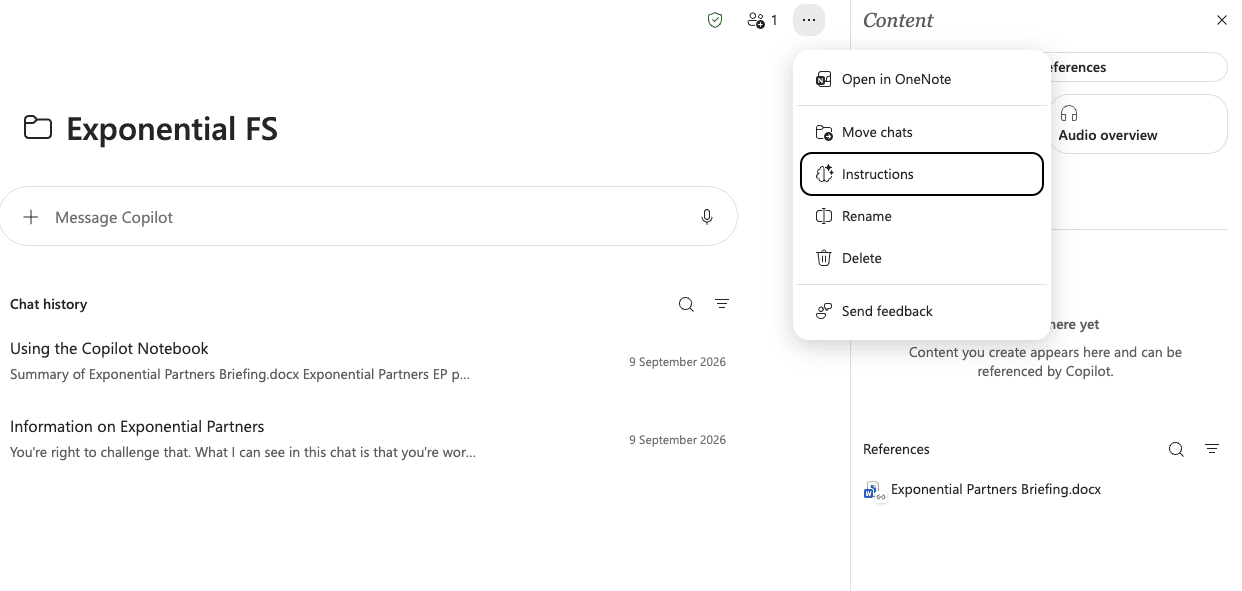This screenshot has height=591, width=1242.
Task: Choose Open in OneNote from the menu
Action: (x=922, y=79)
